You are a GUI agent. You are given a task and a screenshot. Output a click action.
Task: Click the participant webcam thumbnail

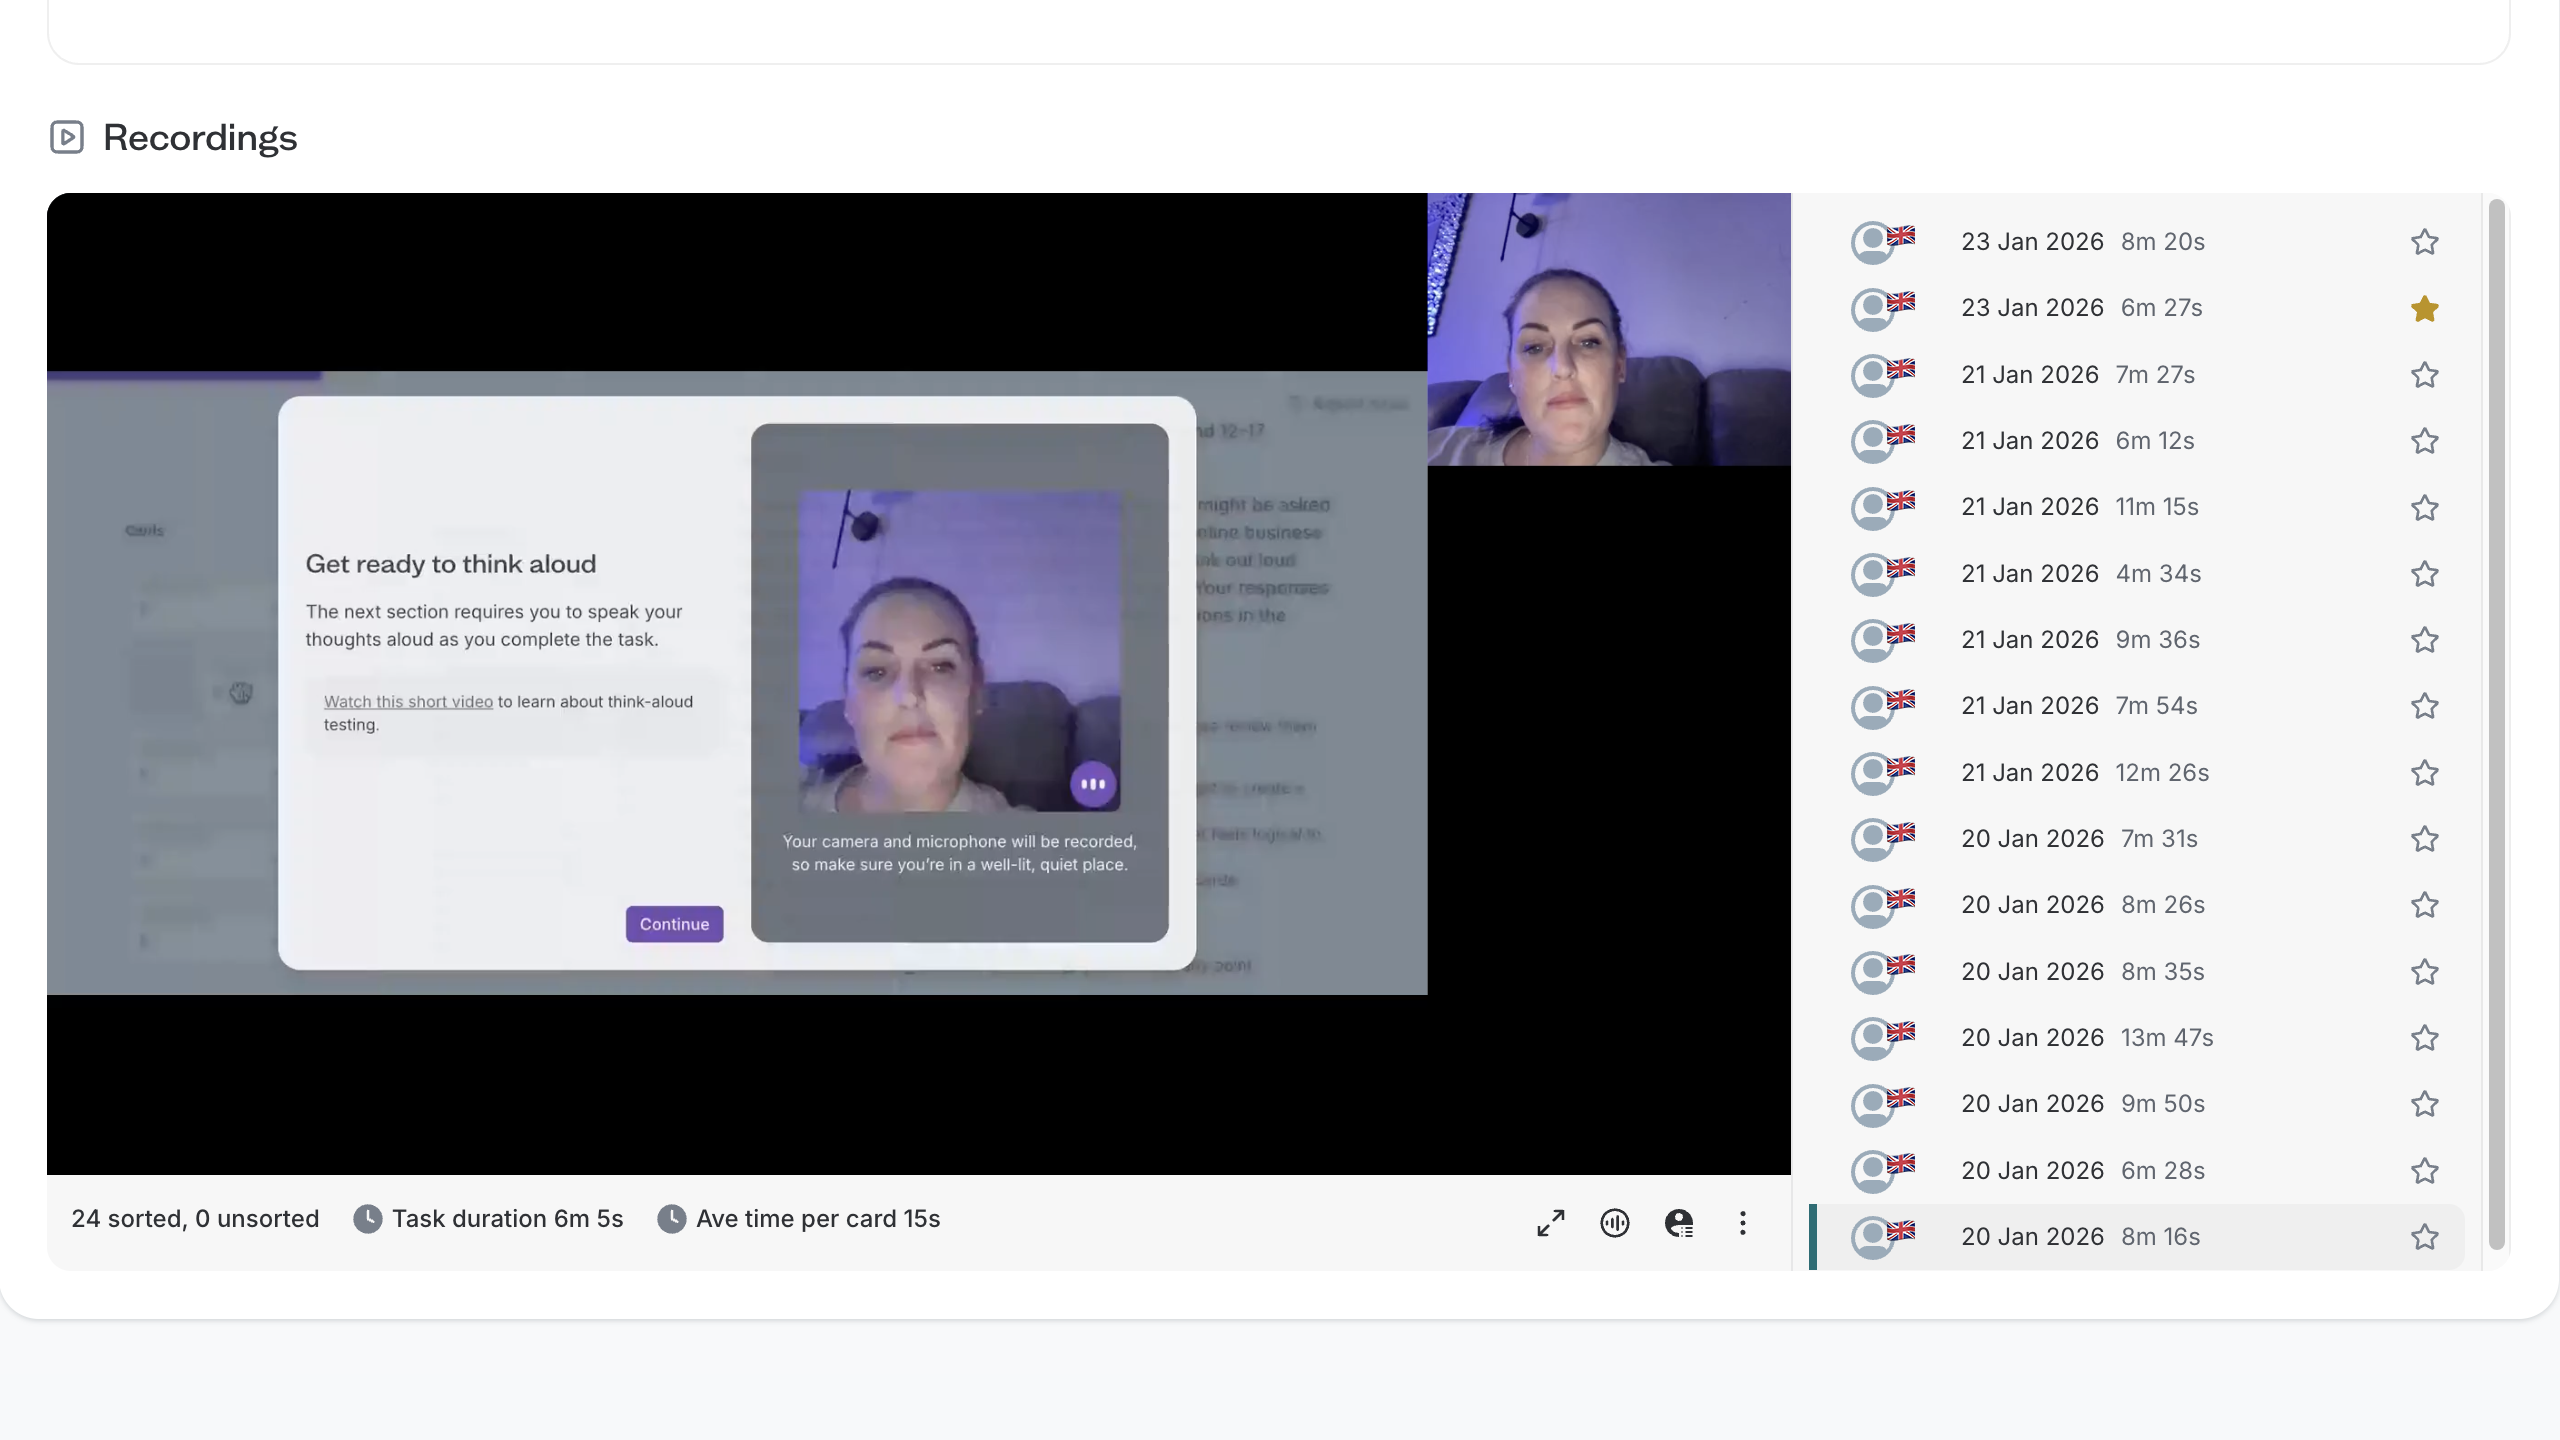click(x=1608, y=330)
